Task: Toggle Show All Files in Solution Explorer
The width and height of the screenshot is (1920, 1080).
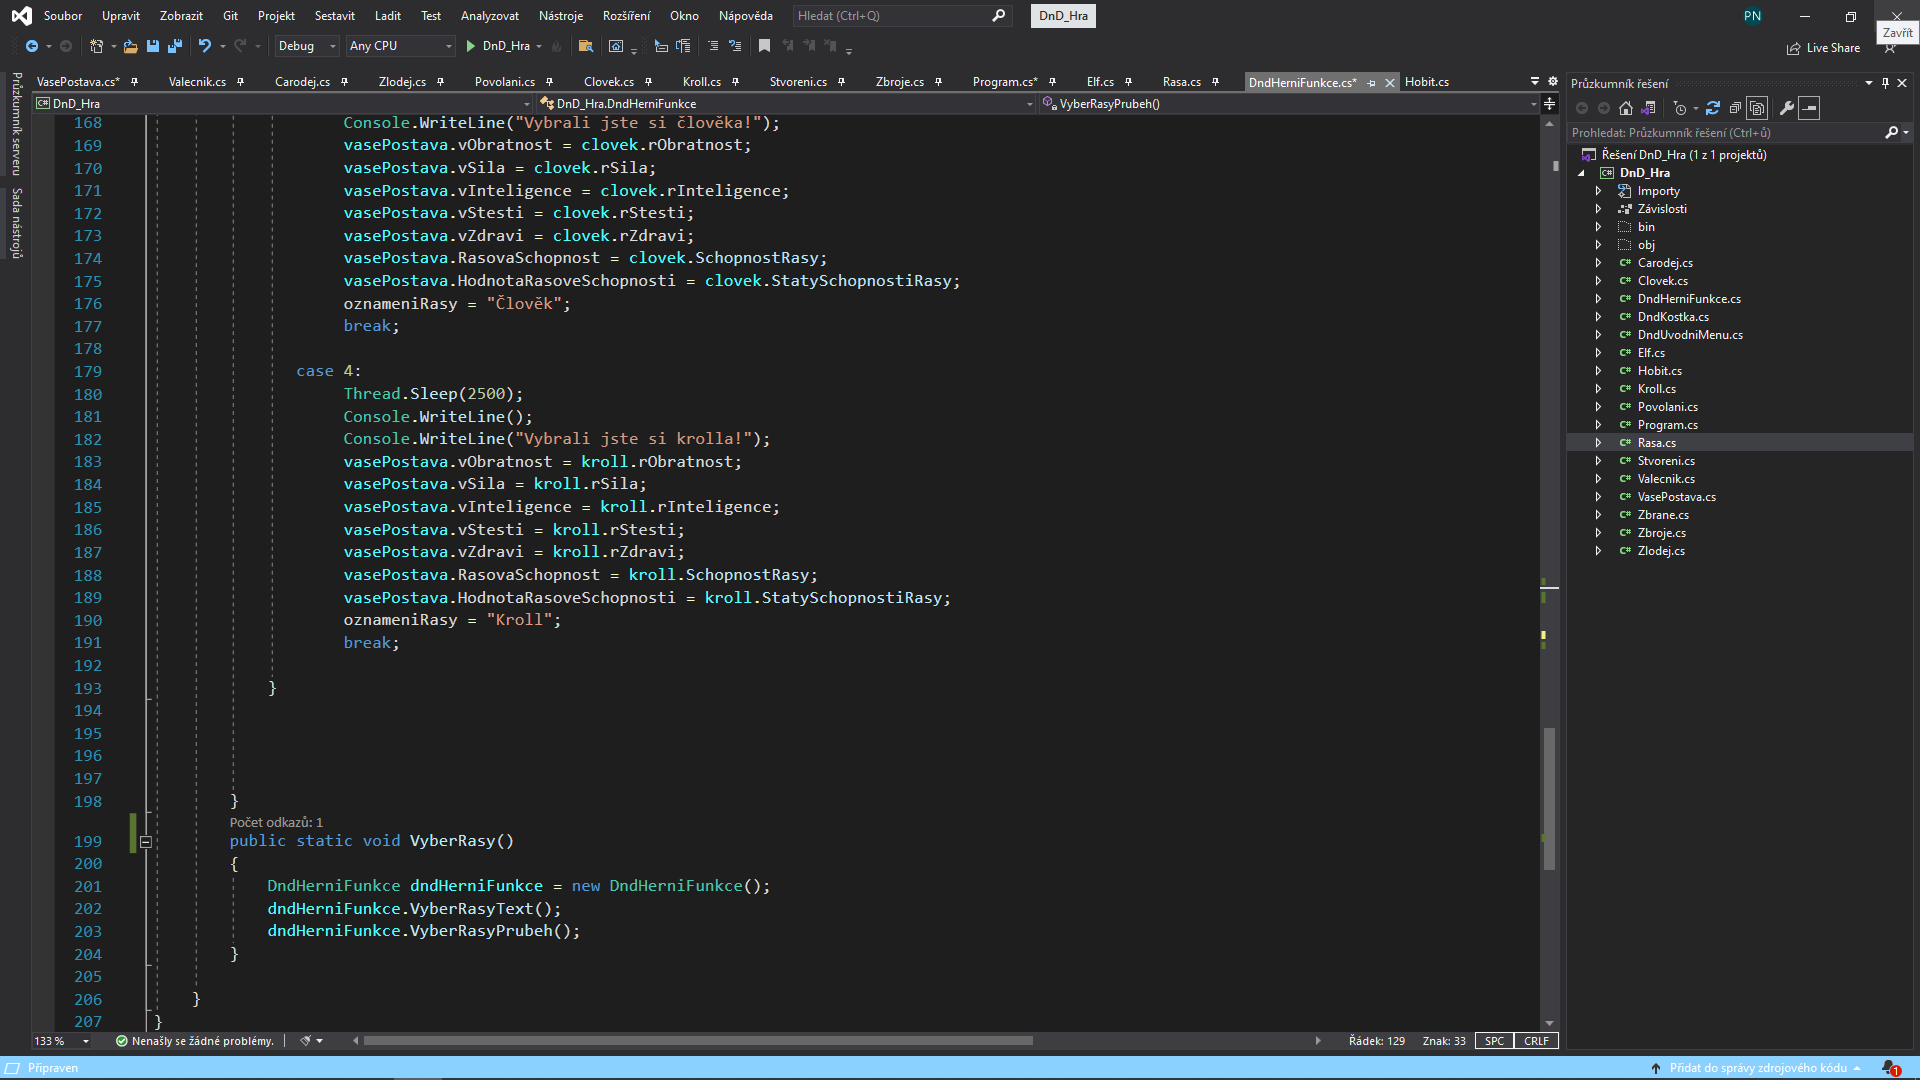Action: 1757,108
